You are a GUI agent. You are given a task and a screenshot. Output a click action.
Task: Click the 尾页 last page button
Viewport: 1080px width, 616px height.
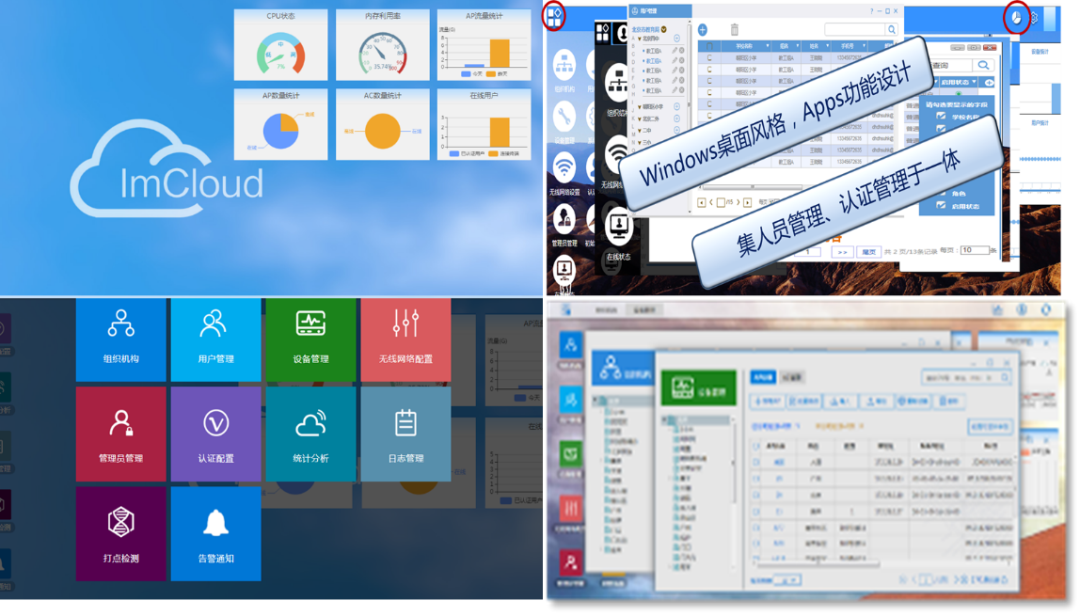[x=869, y=252]
